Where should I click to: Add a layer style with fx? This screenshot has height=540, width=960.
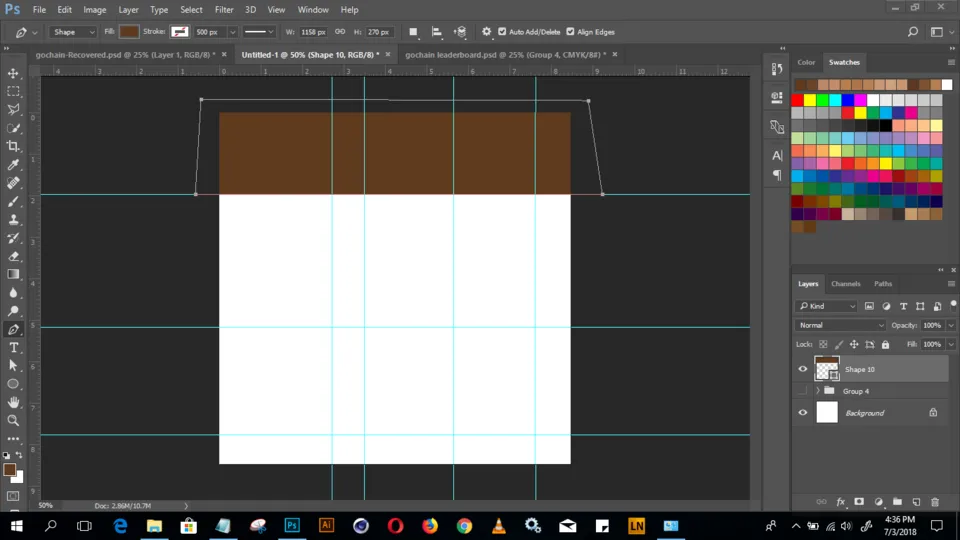tap(841, 502)
